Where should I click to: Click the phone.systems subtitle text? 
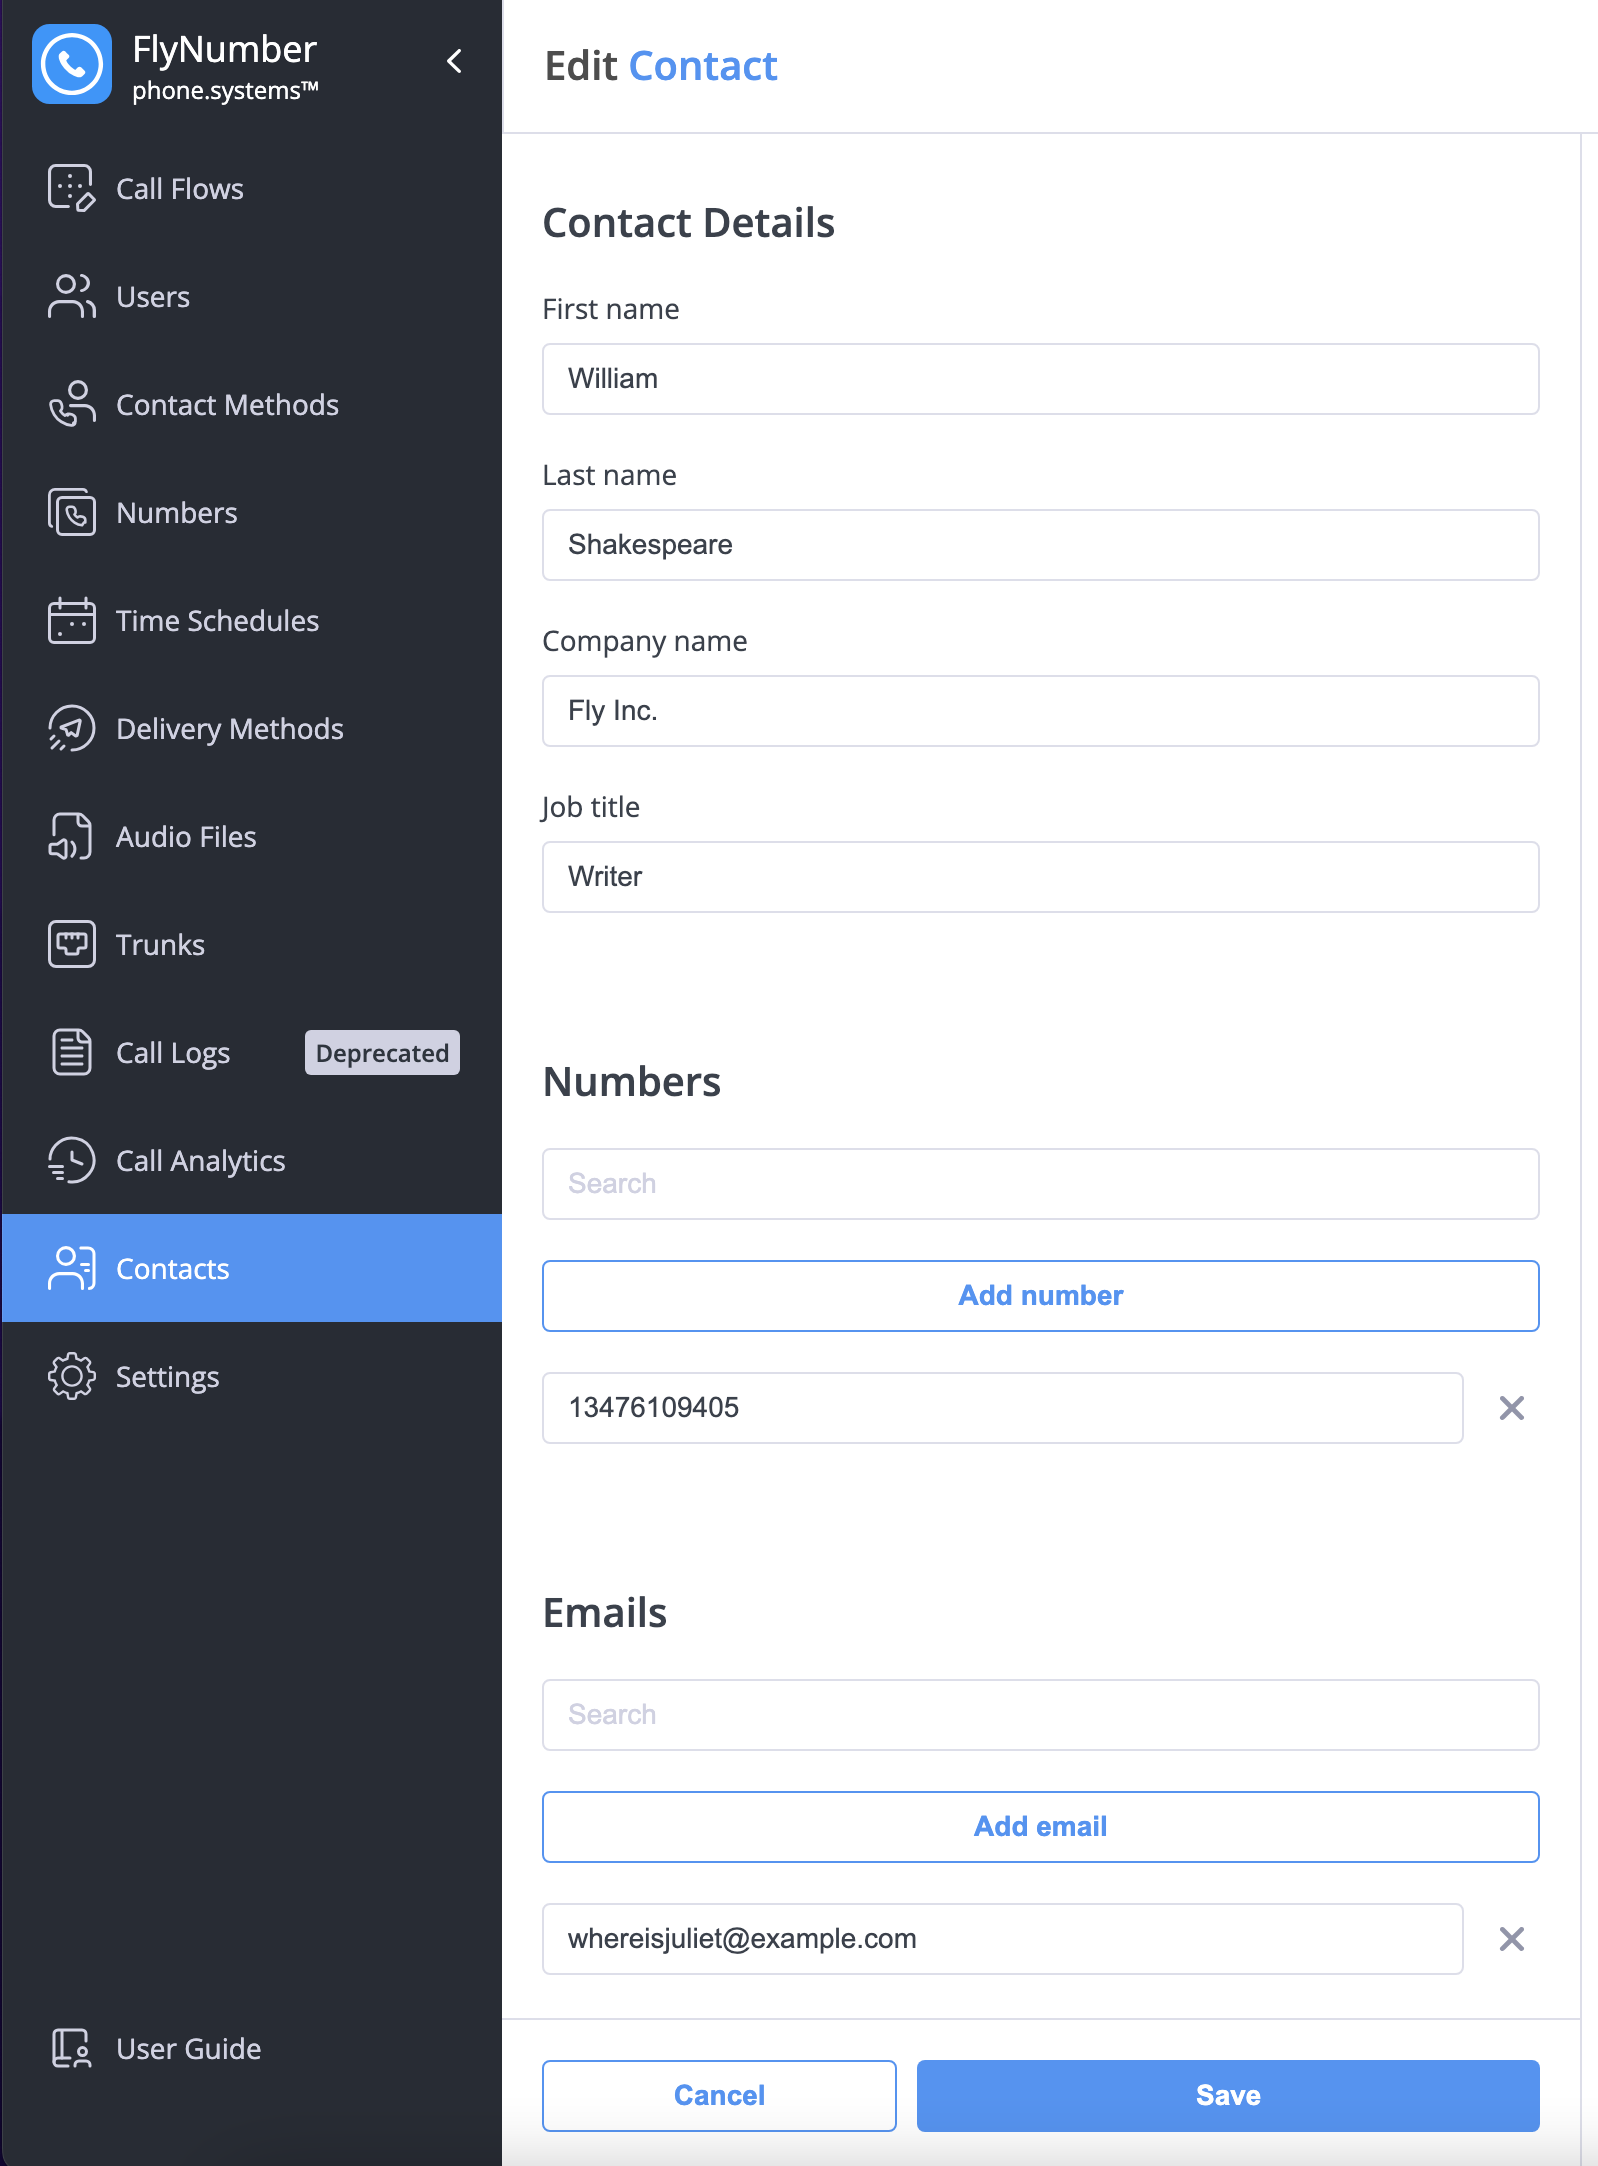tap(225, 90)
